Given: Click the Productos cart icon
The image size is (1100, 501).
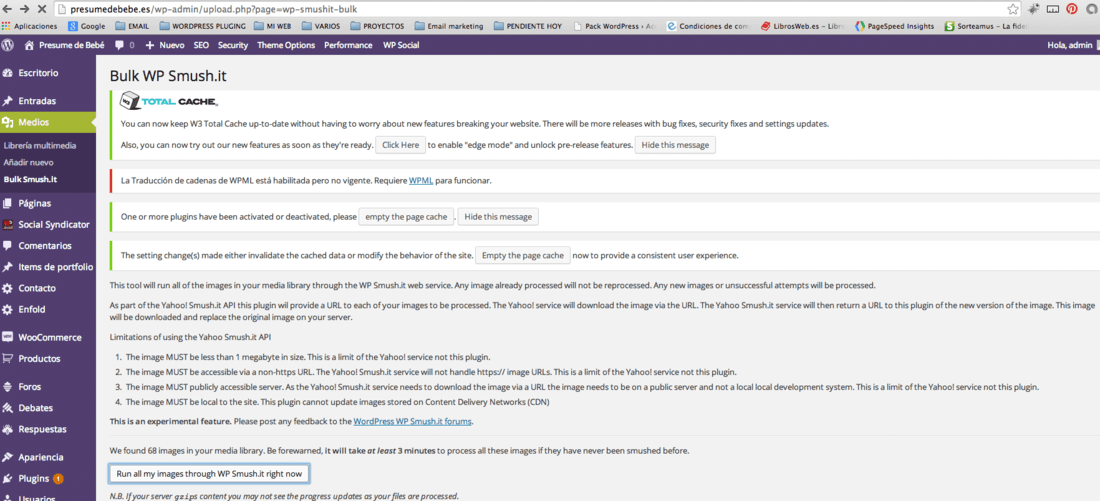Looking at the screenshot, I should pyautogui.click(x=8, y=359).
